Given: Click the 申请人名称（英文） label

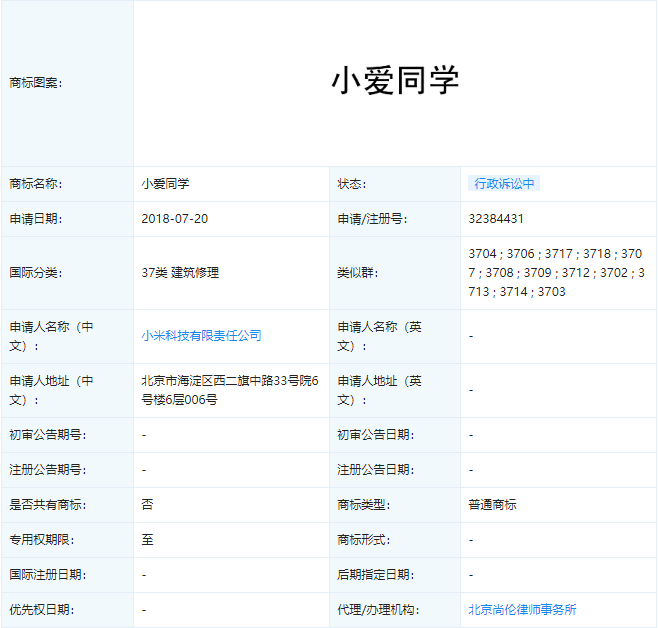Looking at the screenshot, I should tap(379, 336).
